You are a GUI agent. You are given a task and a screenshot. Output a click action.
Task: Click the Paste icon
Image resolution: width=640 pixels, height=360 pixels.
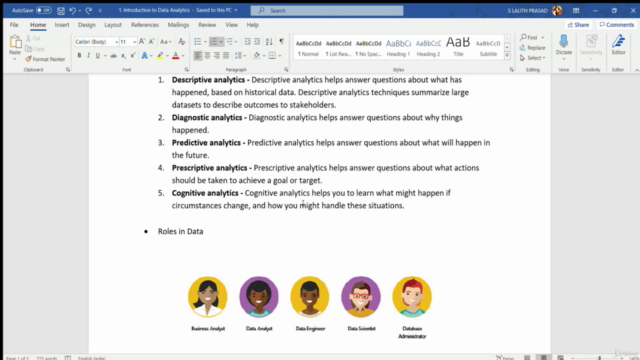pyautogui.click(x=15, y=42)
